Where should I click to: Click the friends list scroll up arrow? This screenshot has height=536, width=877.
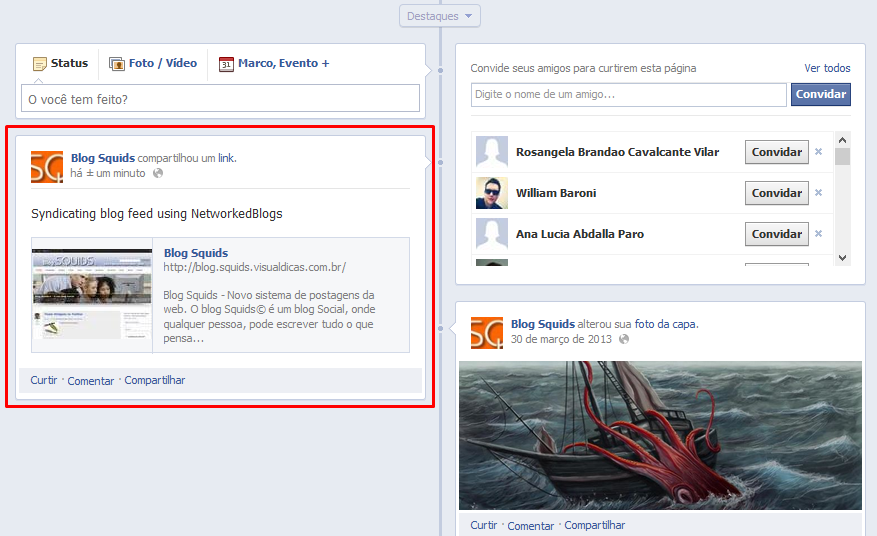[x=842, y=140]
